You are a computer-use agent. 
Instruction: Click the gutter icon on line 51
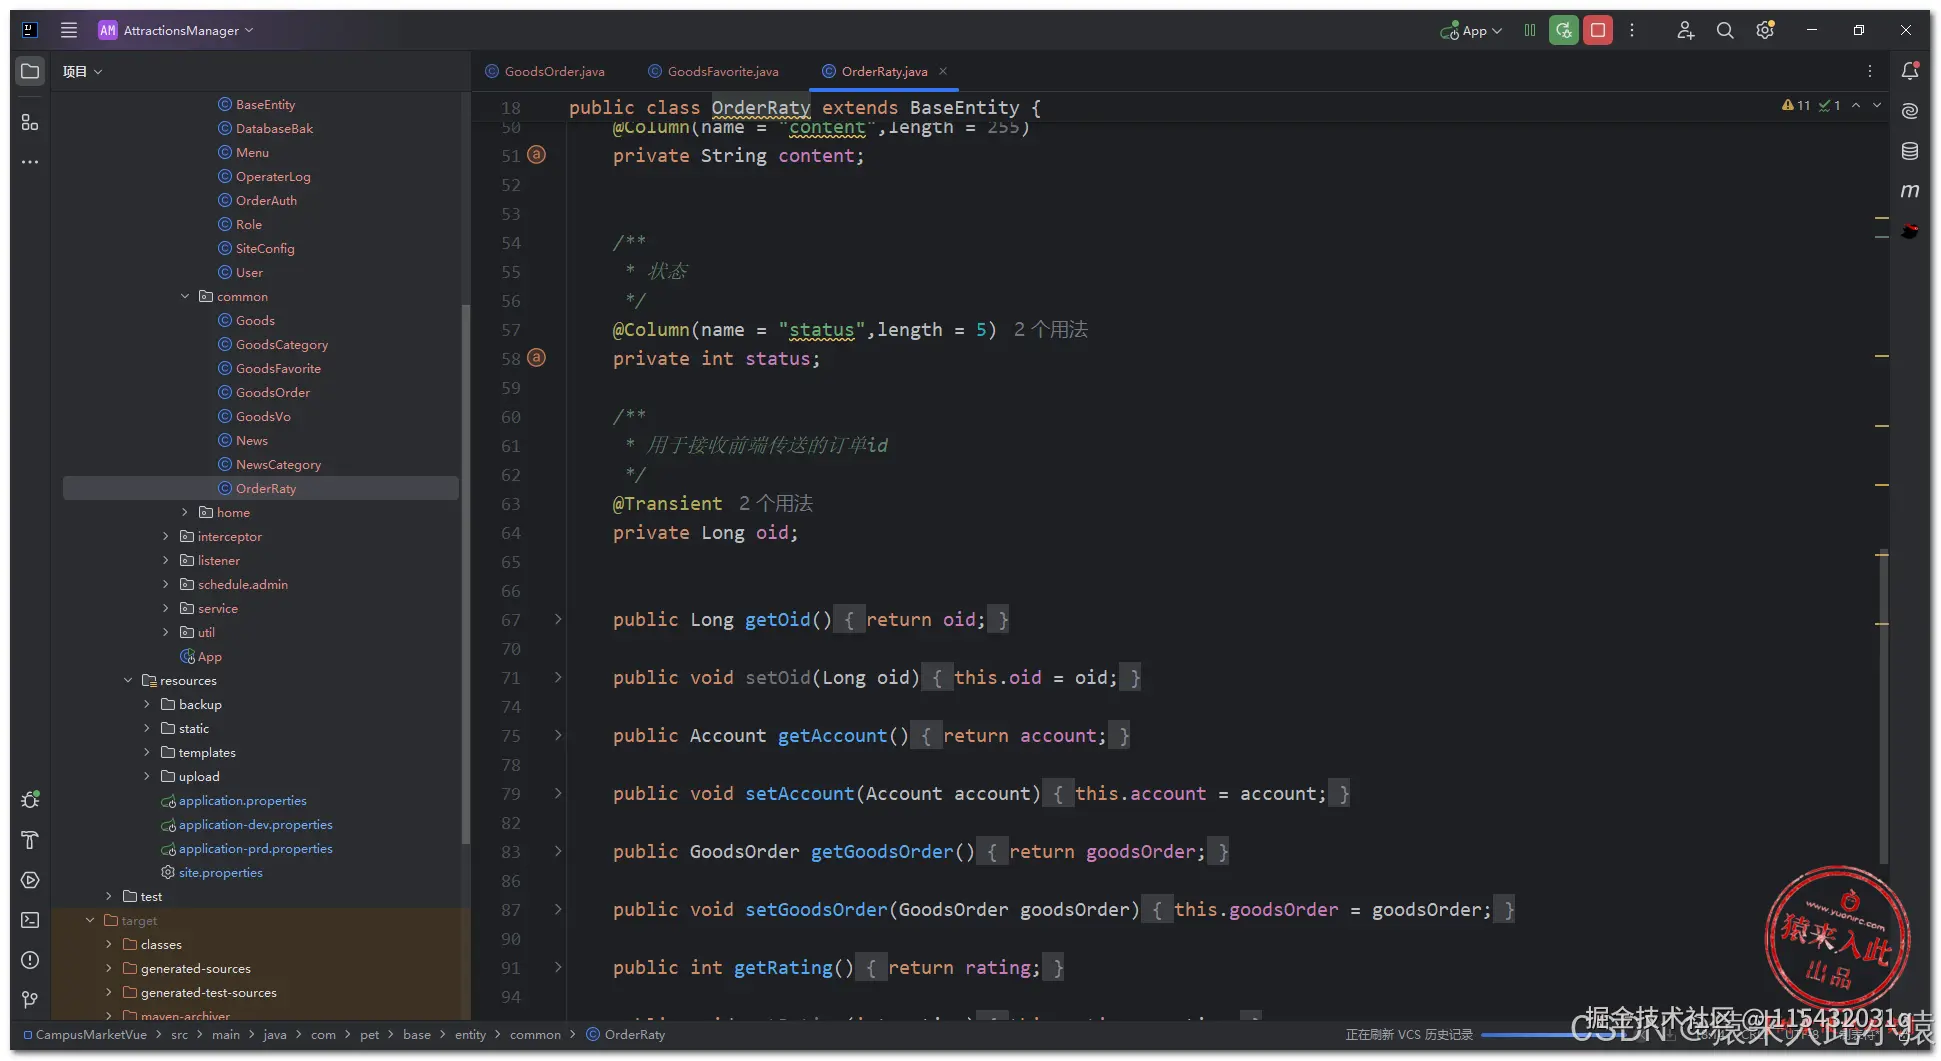537,155
